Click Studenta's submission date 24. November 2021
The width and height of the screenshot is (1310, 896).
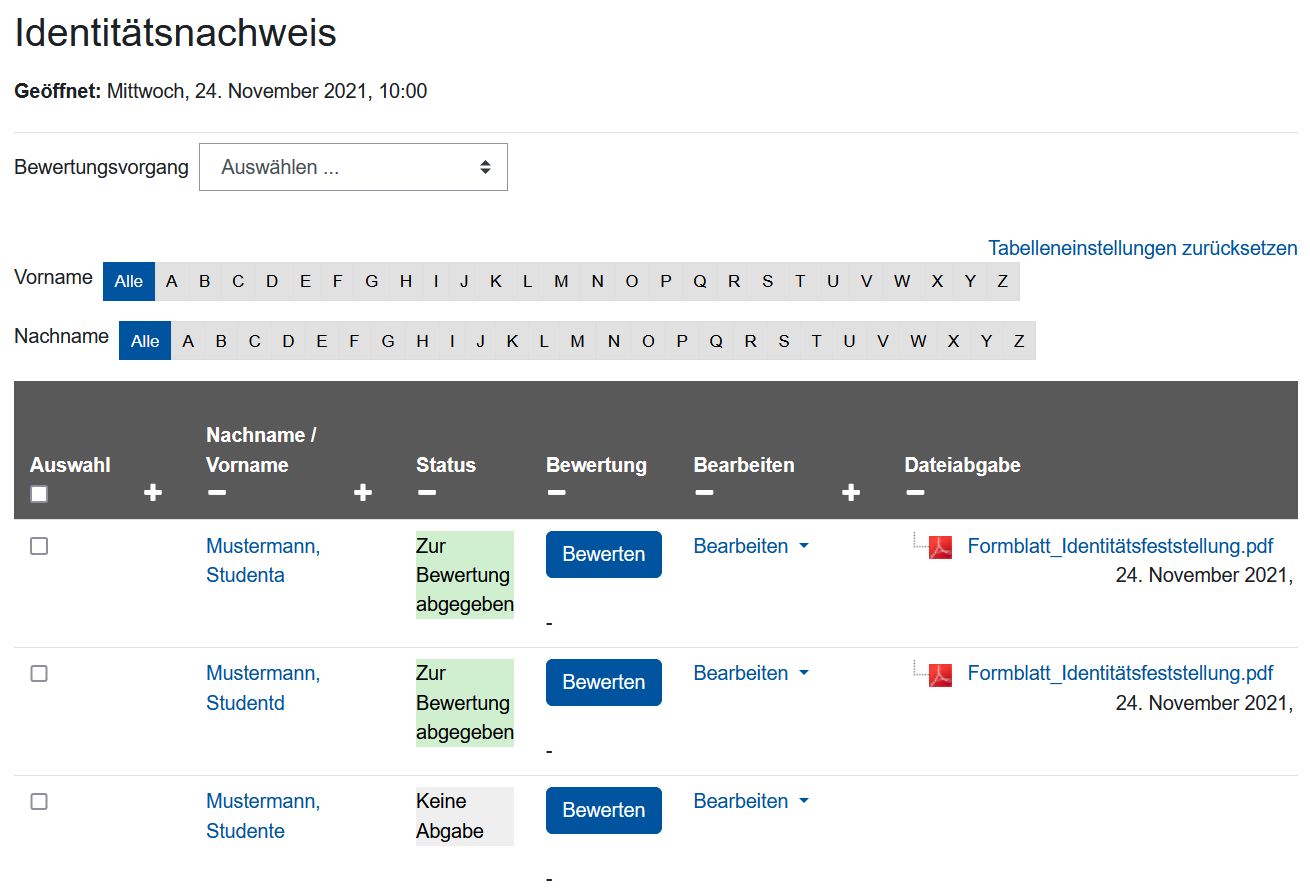(1205, 575)
